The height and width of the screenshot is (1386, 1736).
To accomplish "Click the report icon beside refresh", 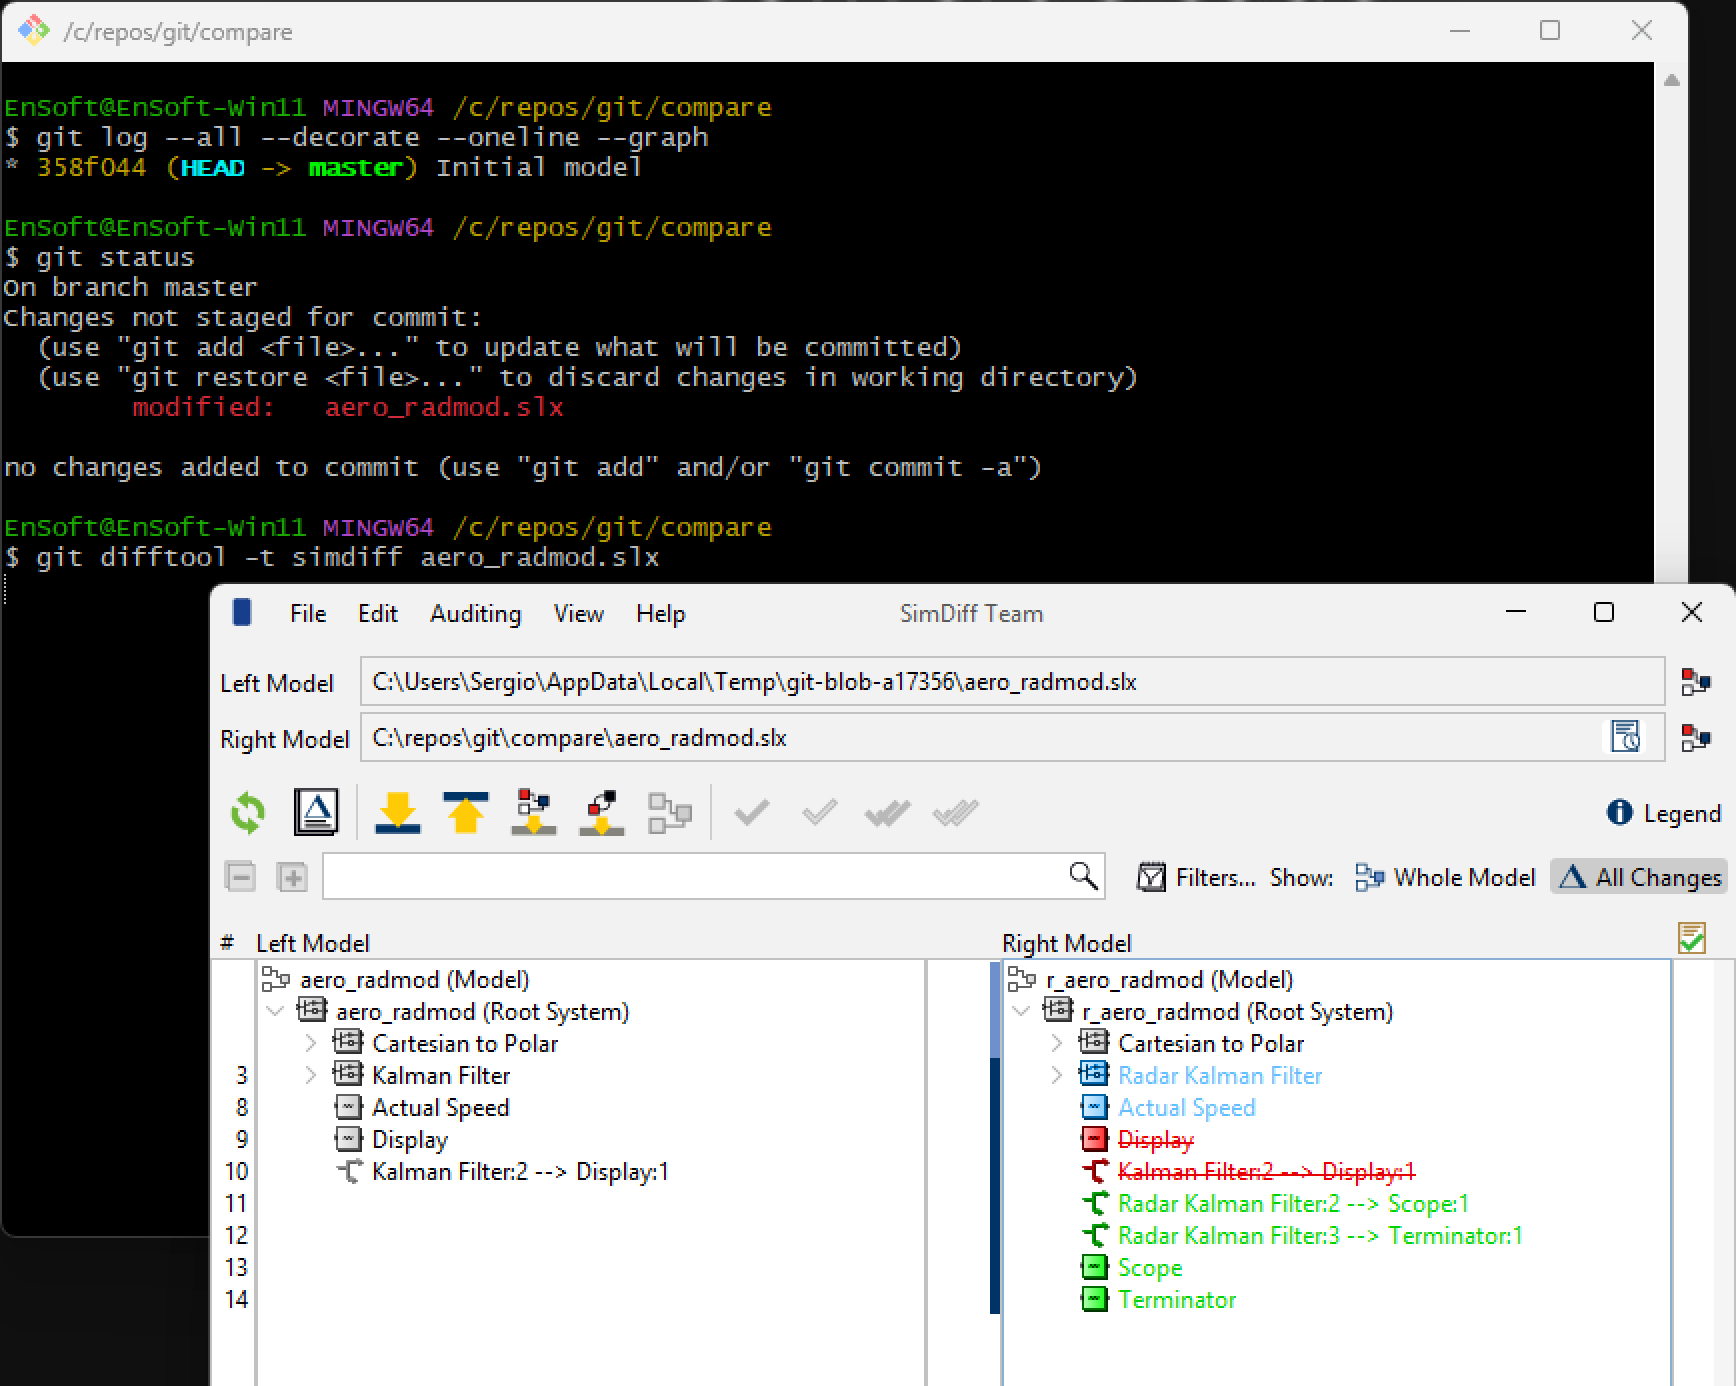I will coord(316,812).
